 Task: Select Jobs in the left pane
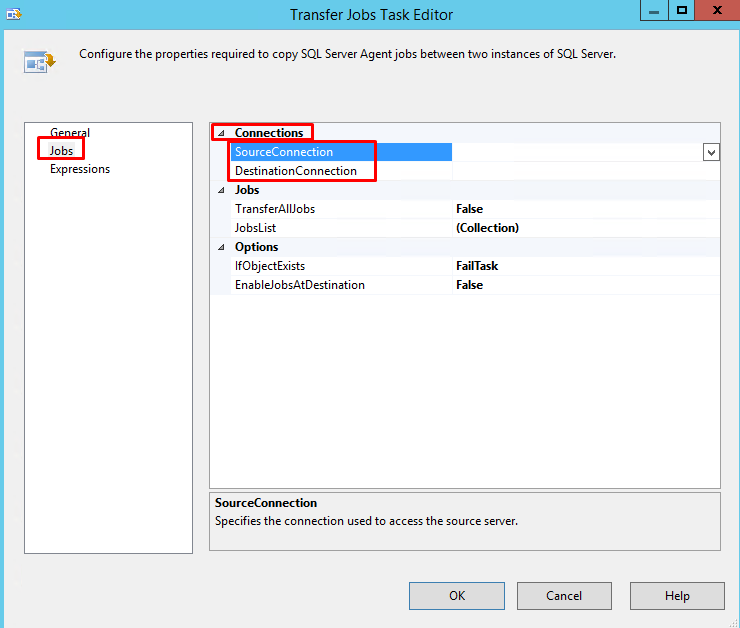[x=61, y=151]
